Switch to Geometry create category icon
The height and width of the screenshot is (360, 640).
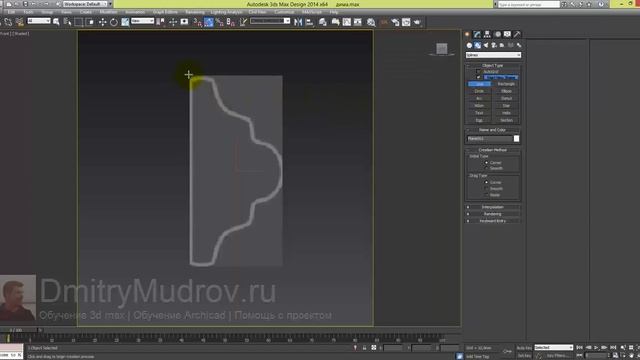tap(469, 45)
